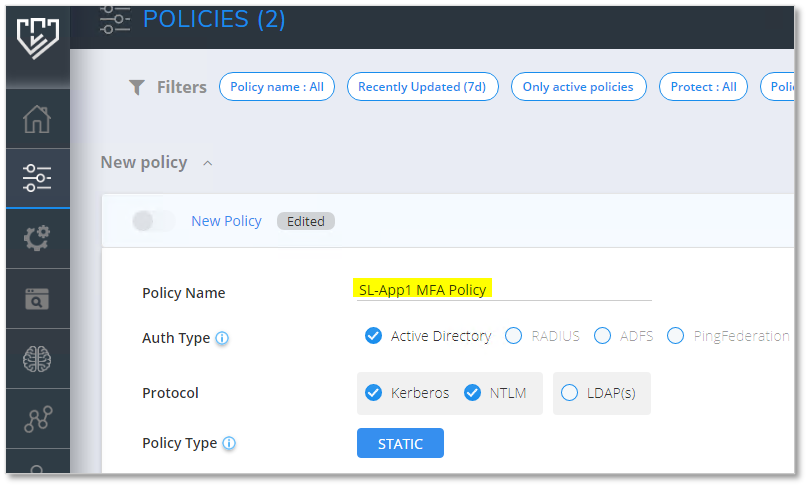Open the Protect filter dropdown
Screen dimensions: 808x487
click(703, 87)
